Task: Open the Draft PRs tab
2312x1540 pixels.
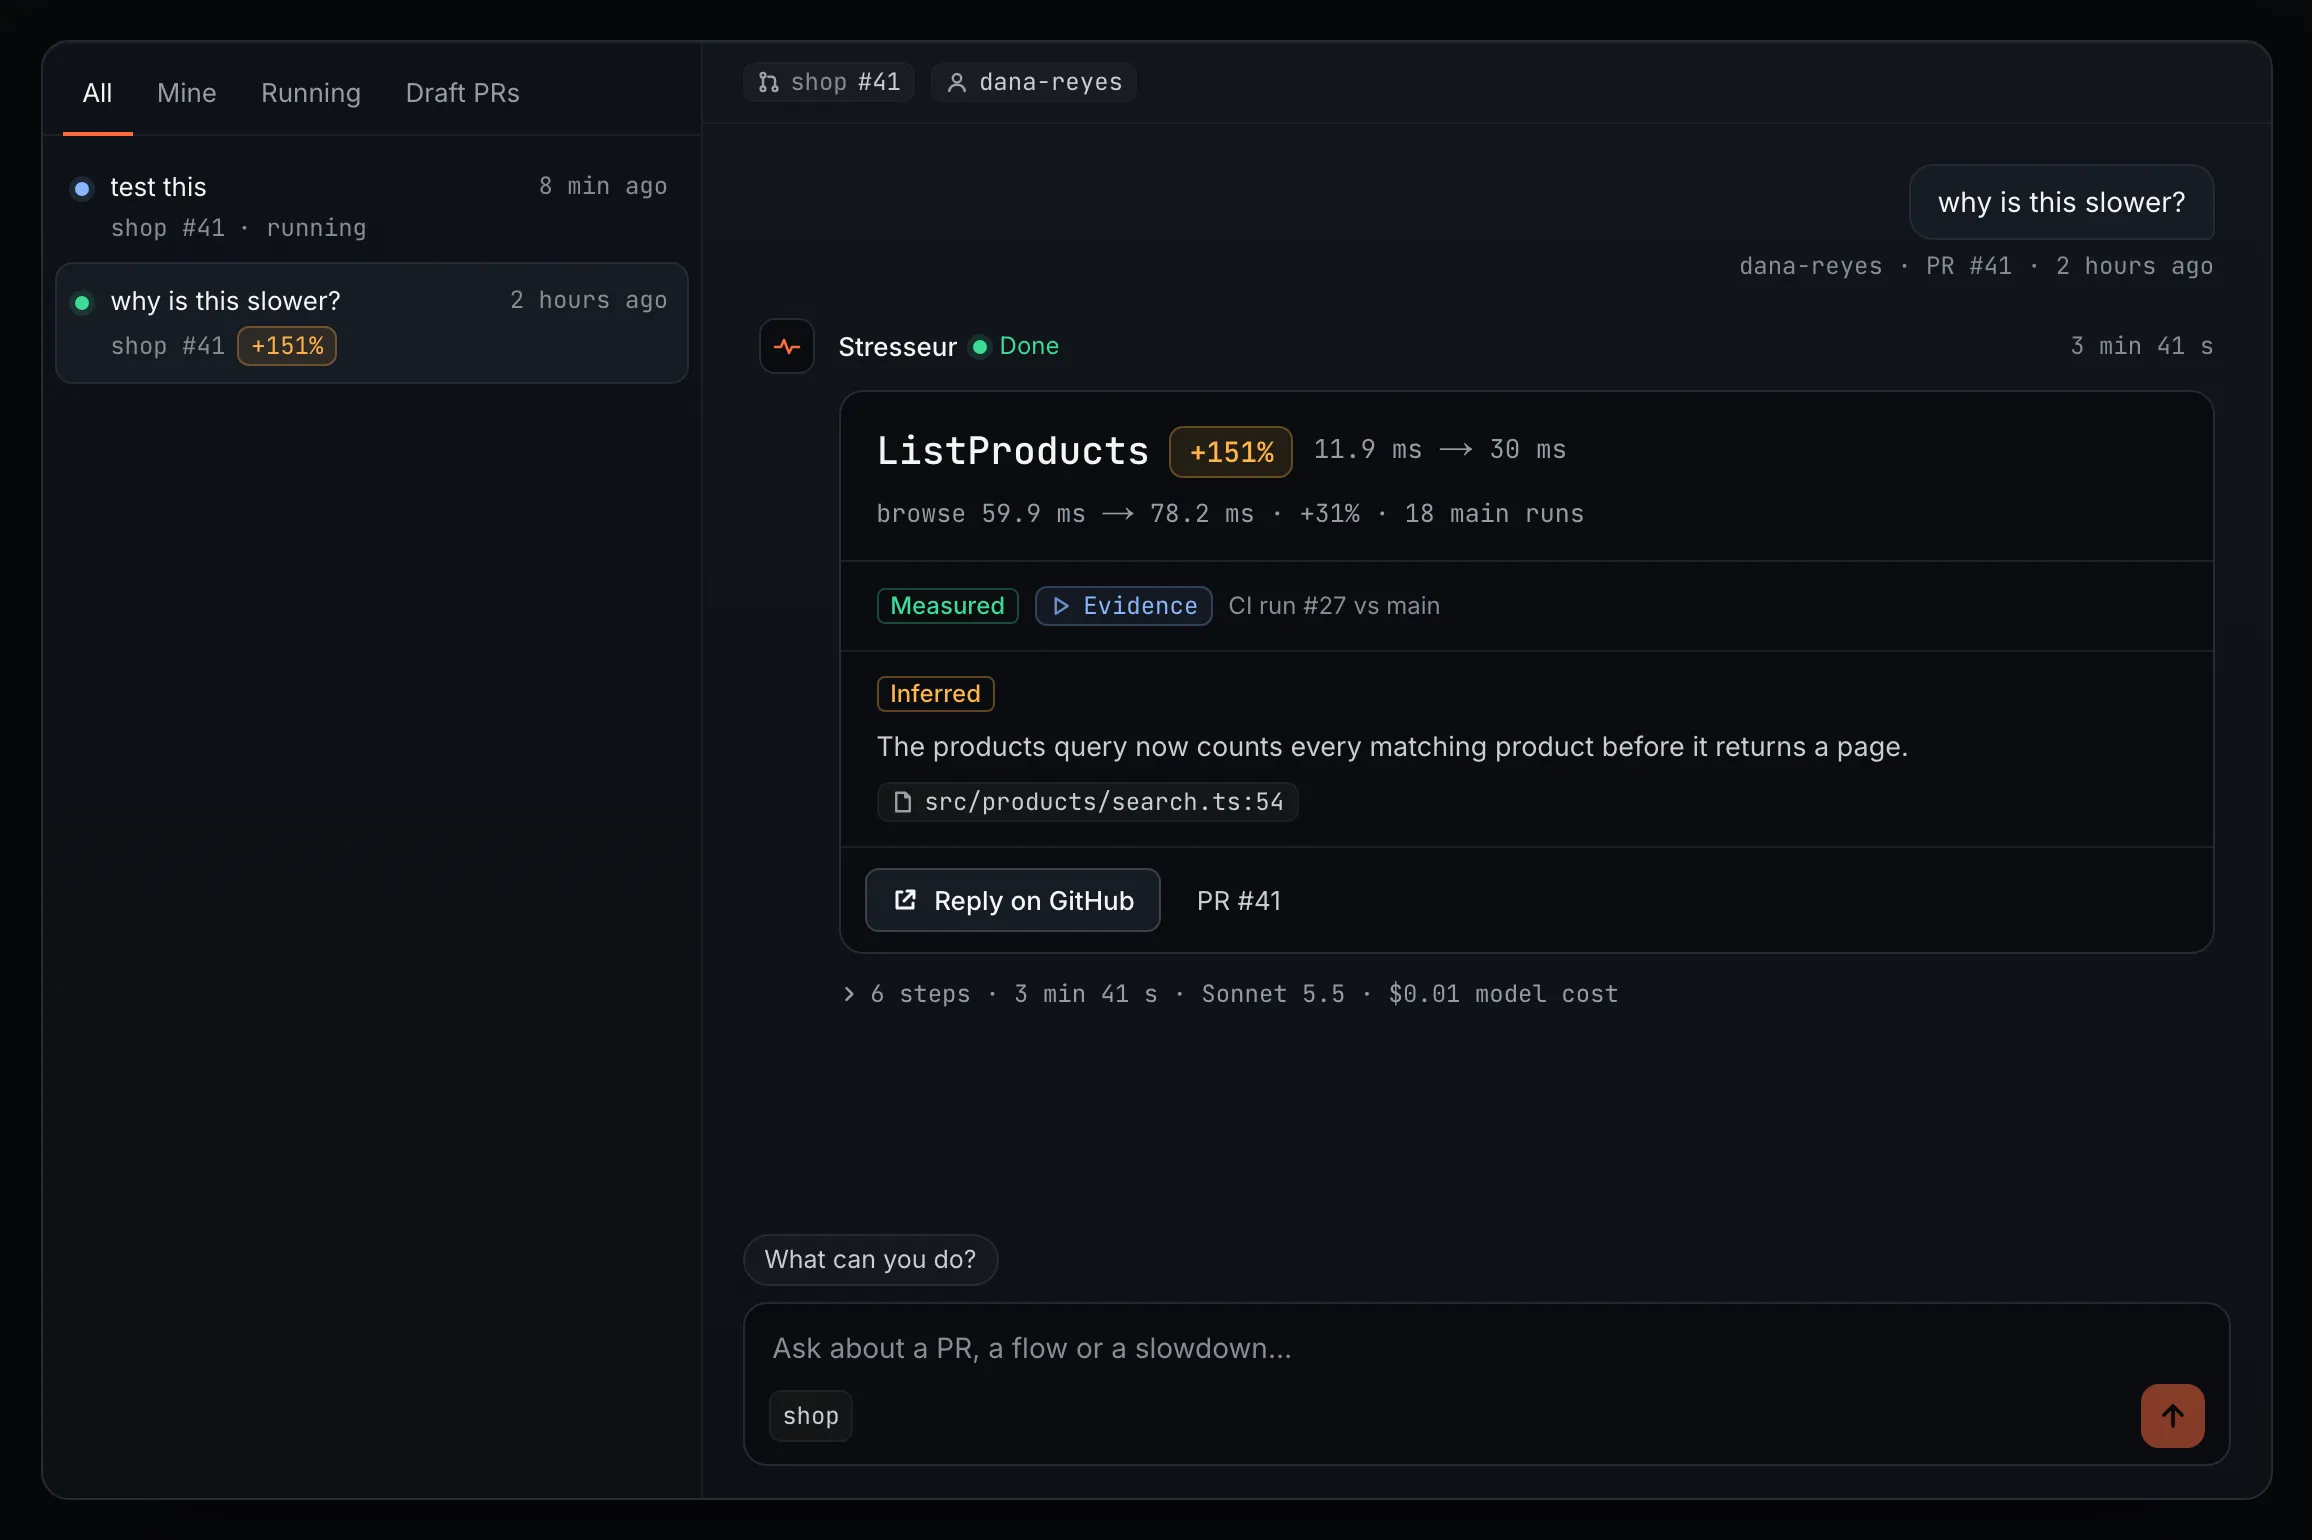Action: (x=462, y=93)
